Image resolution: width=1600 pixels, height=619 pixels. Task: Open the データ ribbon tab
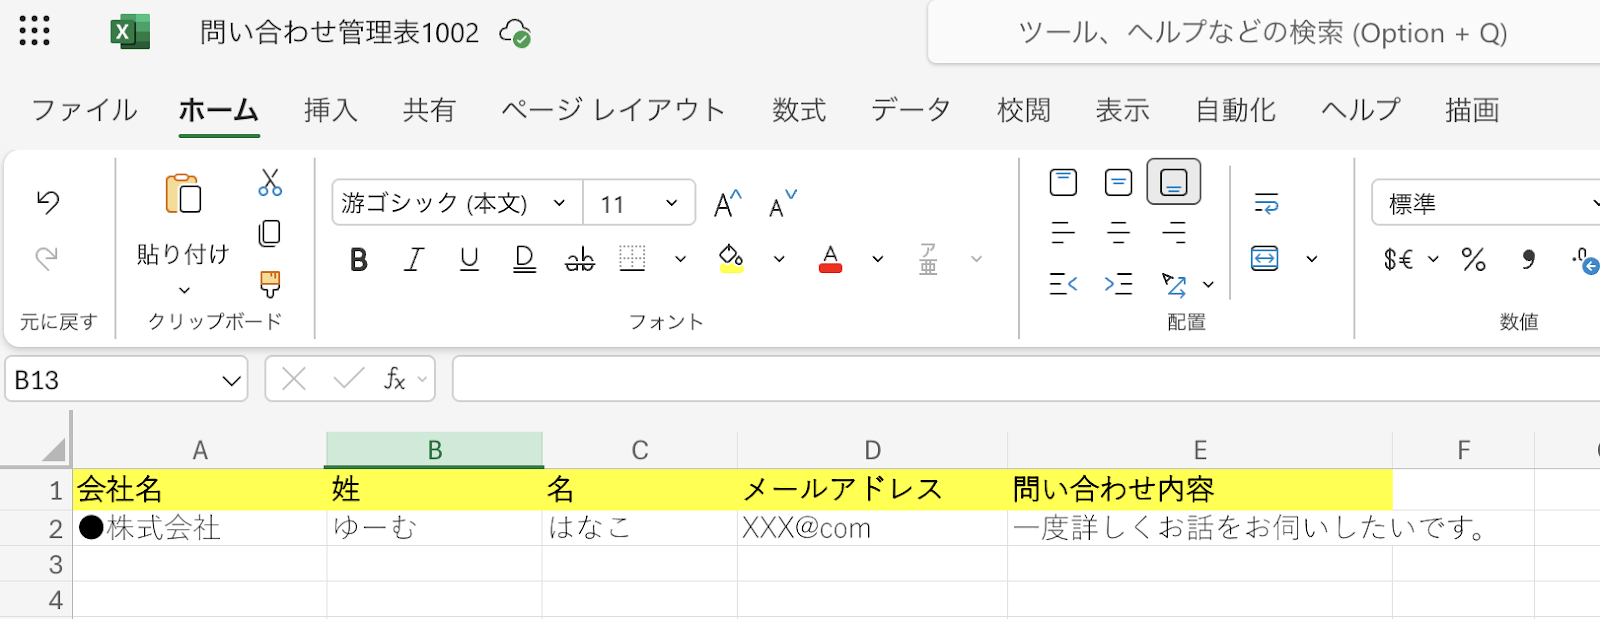coord(910,110)
